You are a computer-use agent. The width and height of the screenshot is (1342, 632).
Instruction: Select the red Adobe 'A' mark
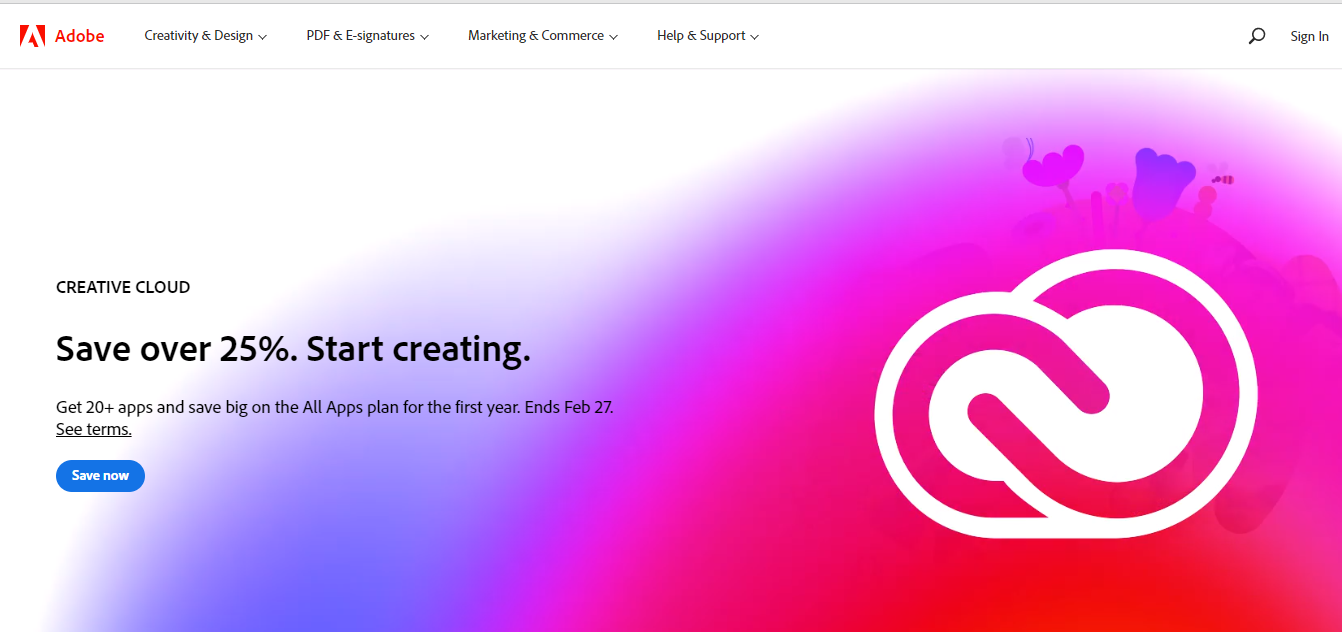point(33,35)
